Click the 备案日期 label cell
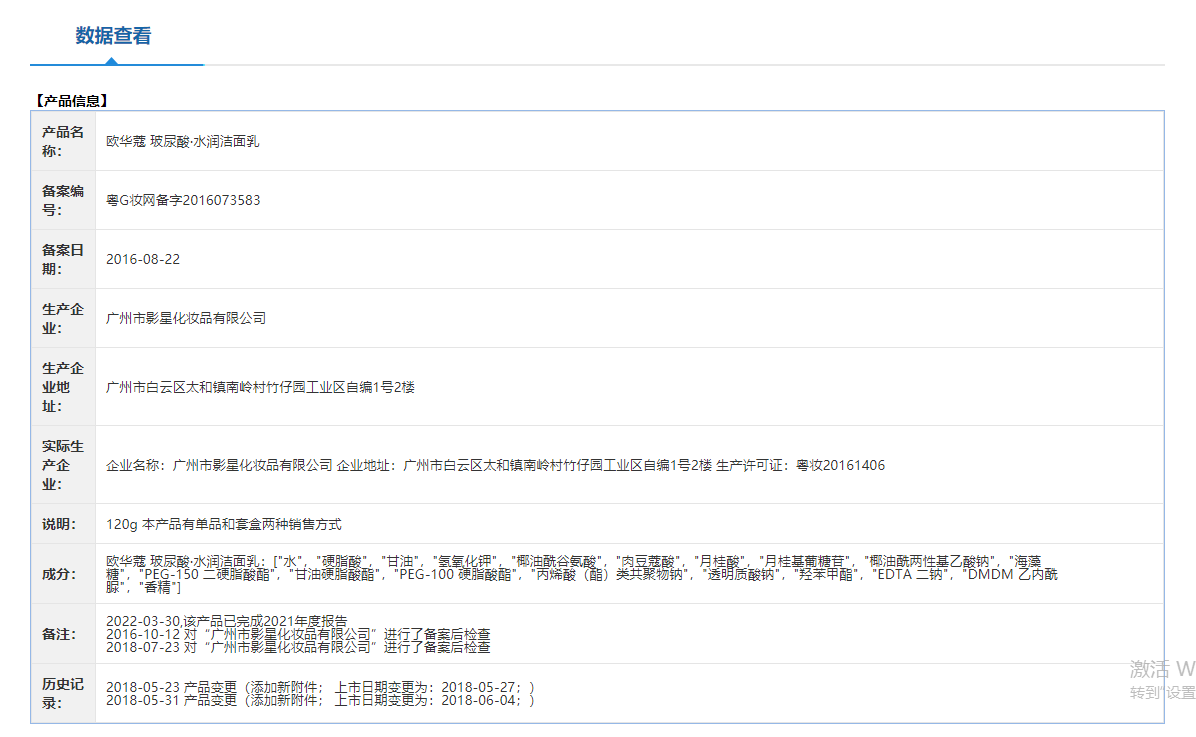Viewport: 1196px width, 737px height. 63,259
